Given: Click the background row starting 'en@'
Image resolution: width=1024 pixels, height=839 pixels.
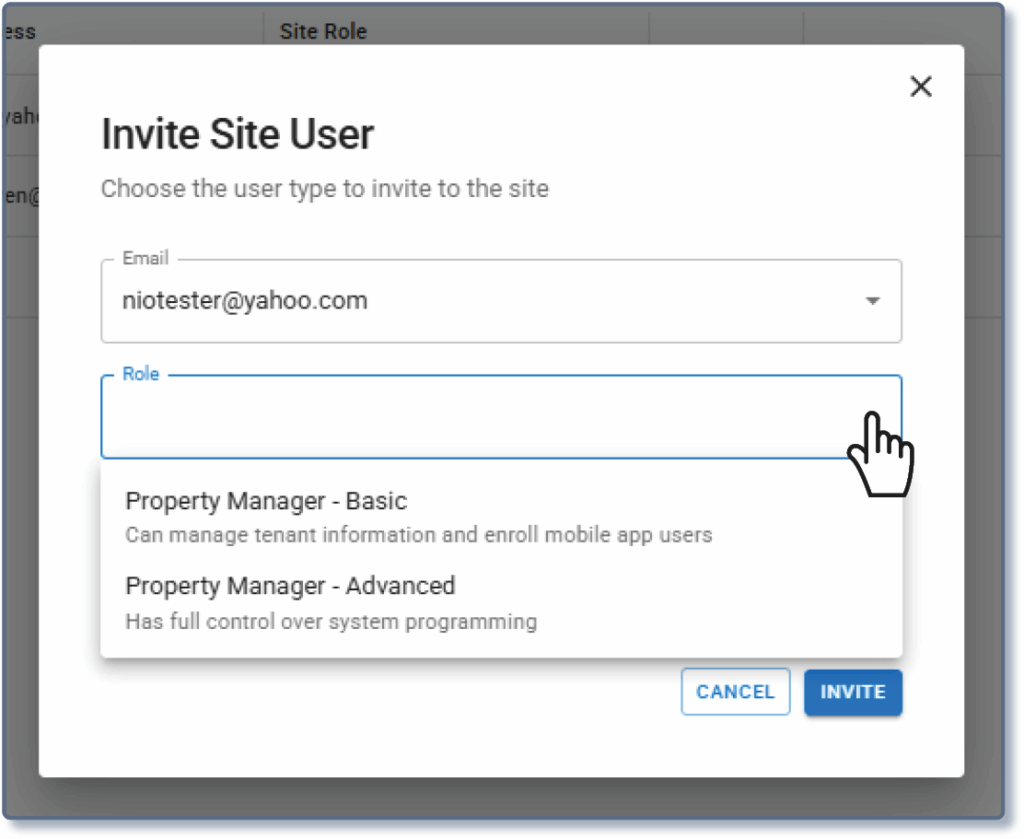Looking at the screenshot, I should pyautogui.click(x=18, y=197).
